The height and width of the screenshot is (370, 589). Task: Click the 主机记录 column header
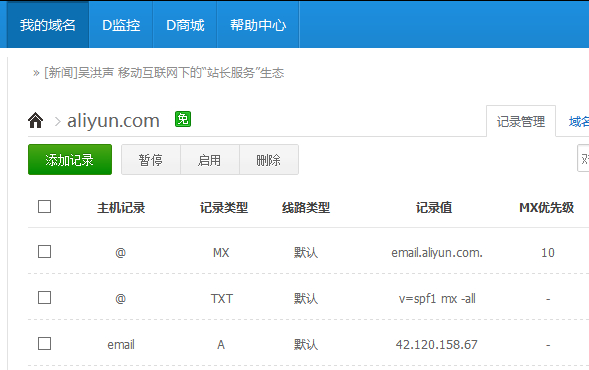pos(121,207)
